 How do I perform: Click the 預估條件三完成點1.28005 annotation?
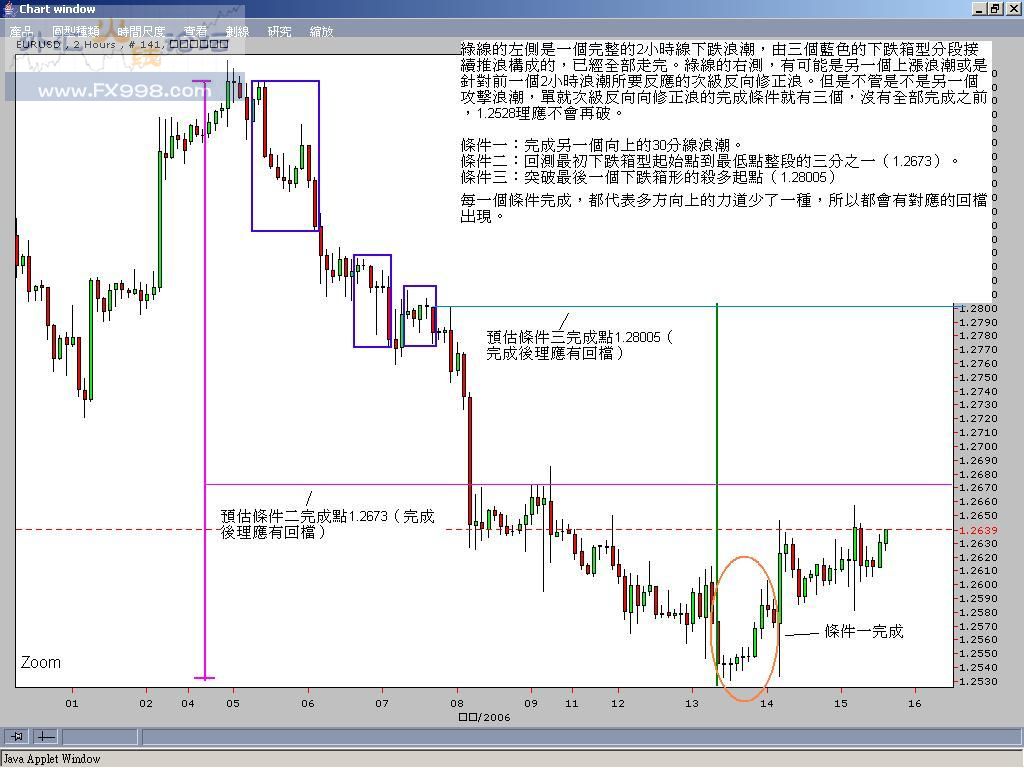tap(579, 345)
